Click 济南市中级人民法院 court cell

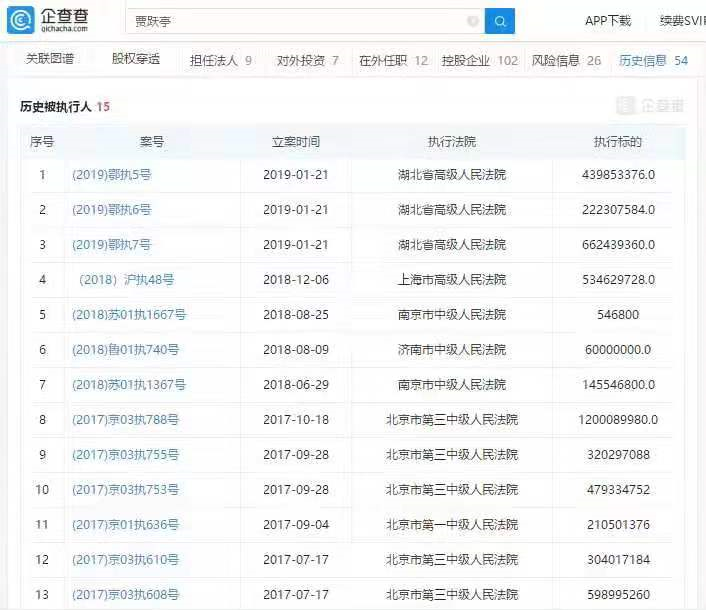(x=452, y=350)
